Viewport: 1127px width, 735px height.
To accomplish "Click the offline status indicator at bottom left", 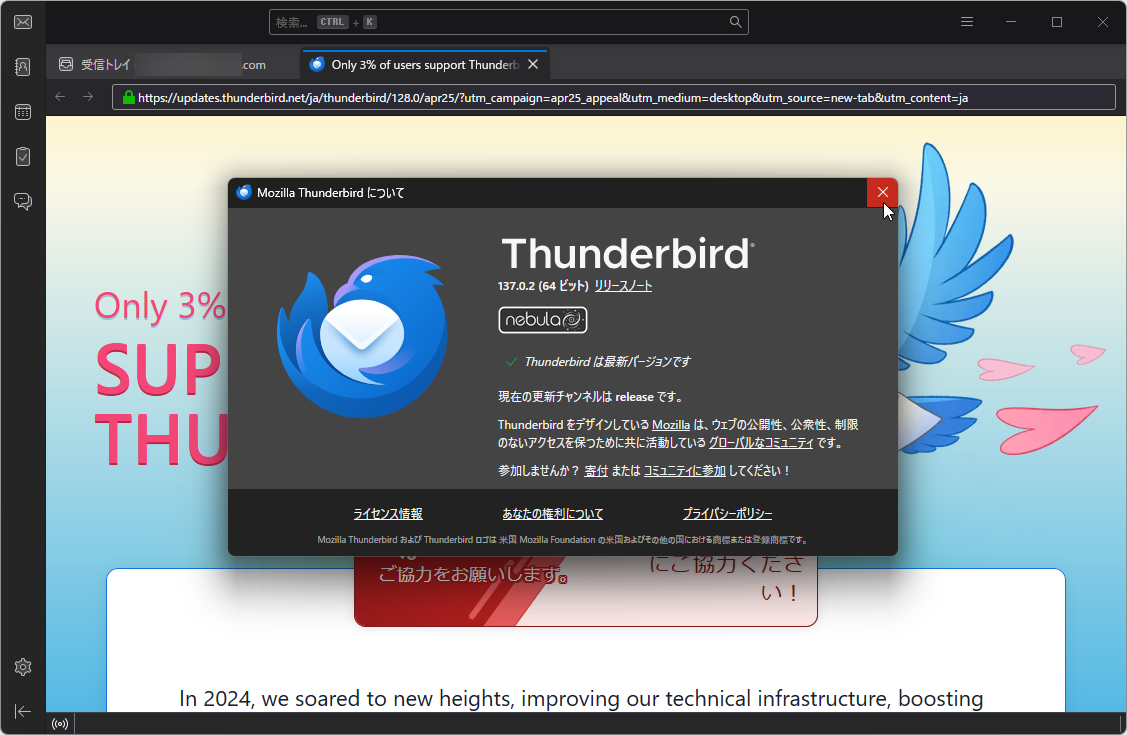I will pyautogui.click(x=59, y=723).
